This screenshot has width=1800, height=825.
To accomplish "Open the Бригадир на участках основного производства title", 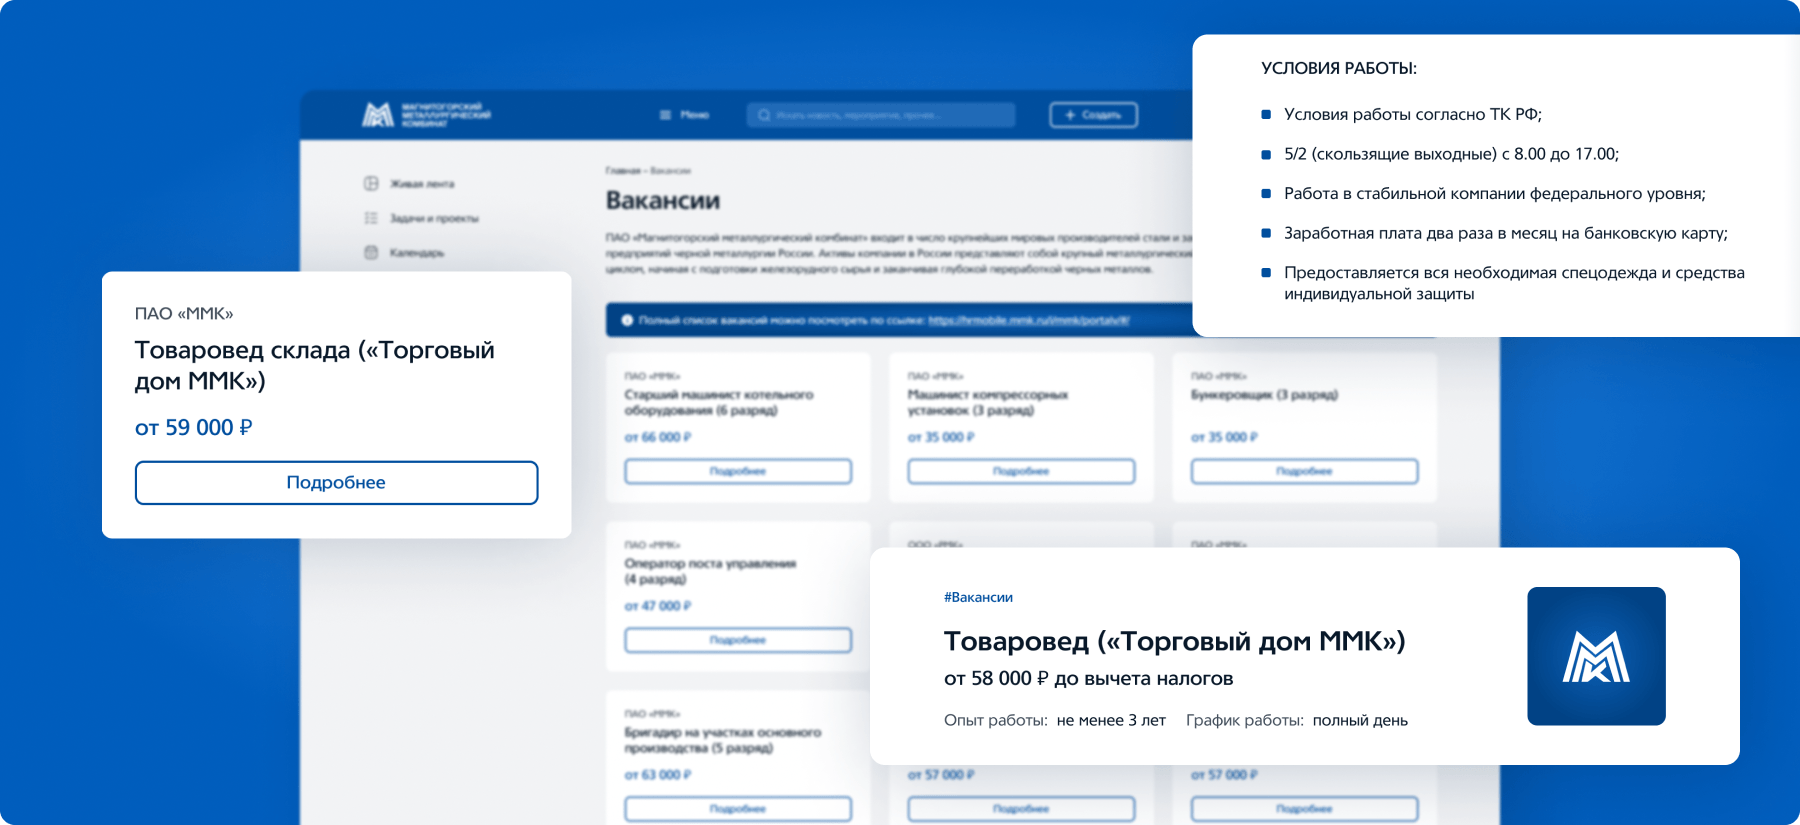I will 723,741.
